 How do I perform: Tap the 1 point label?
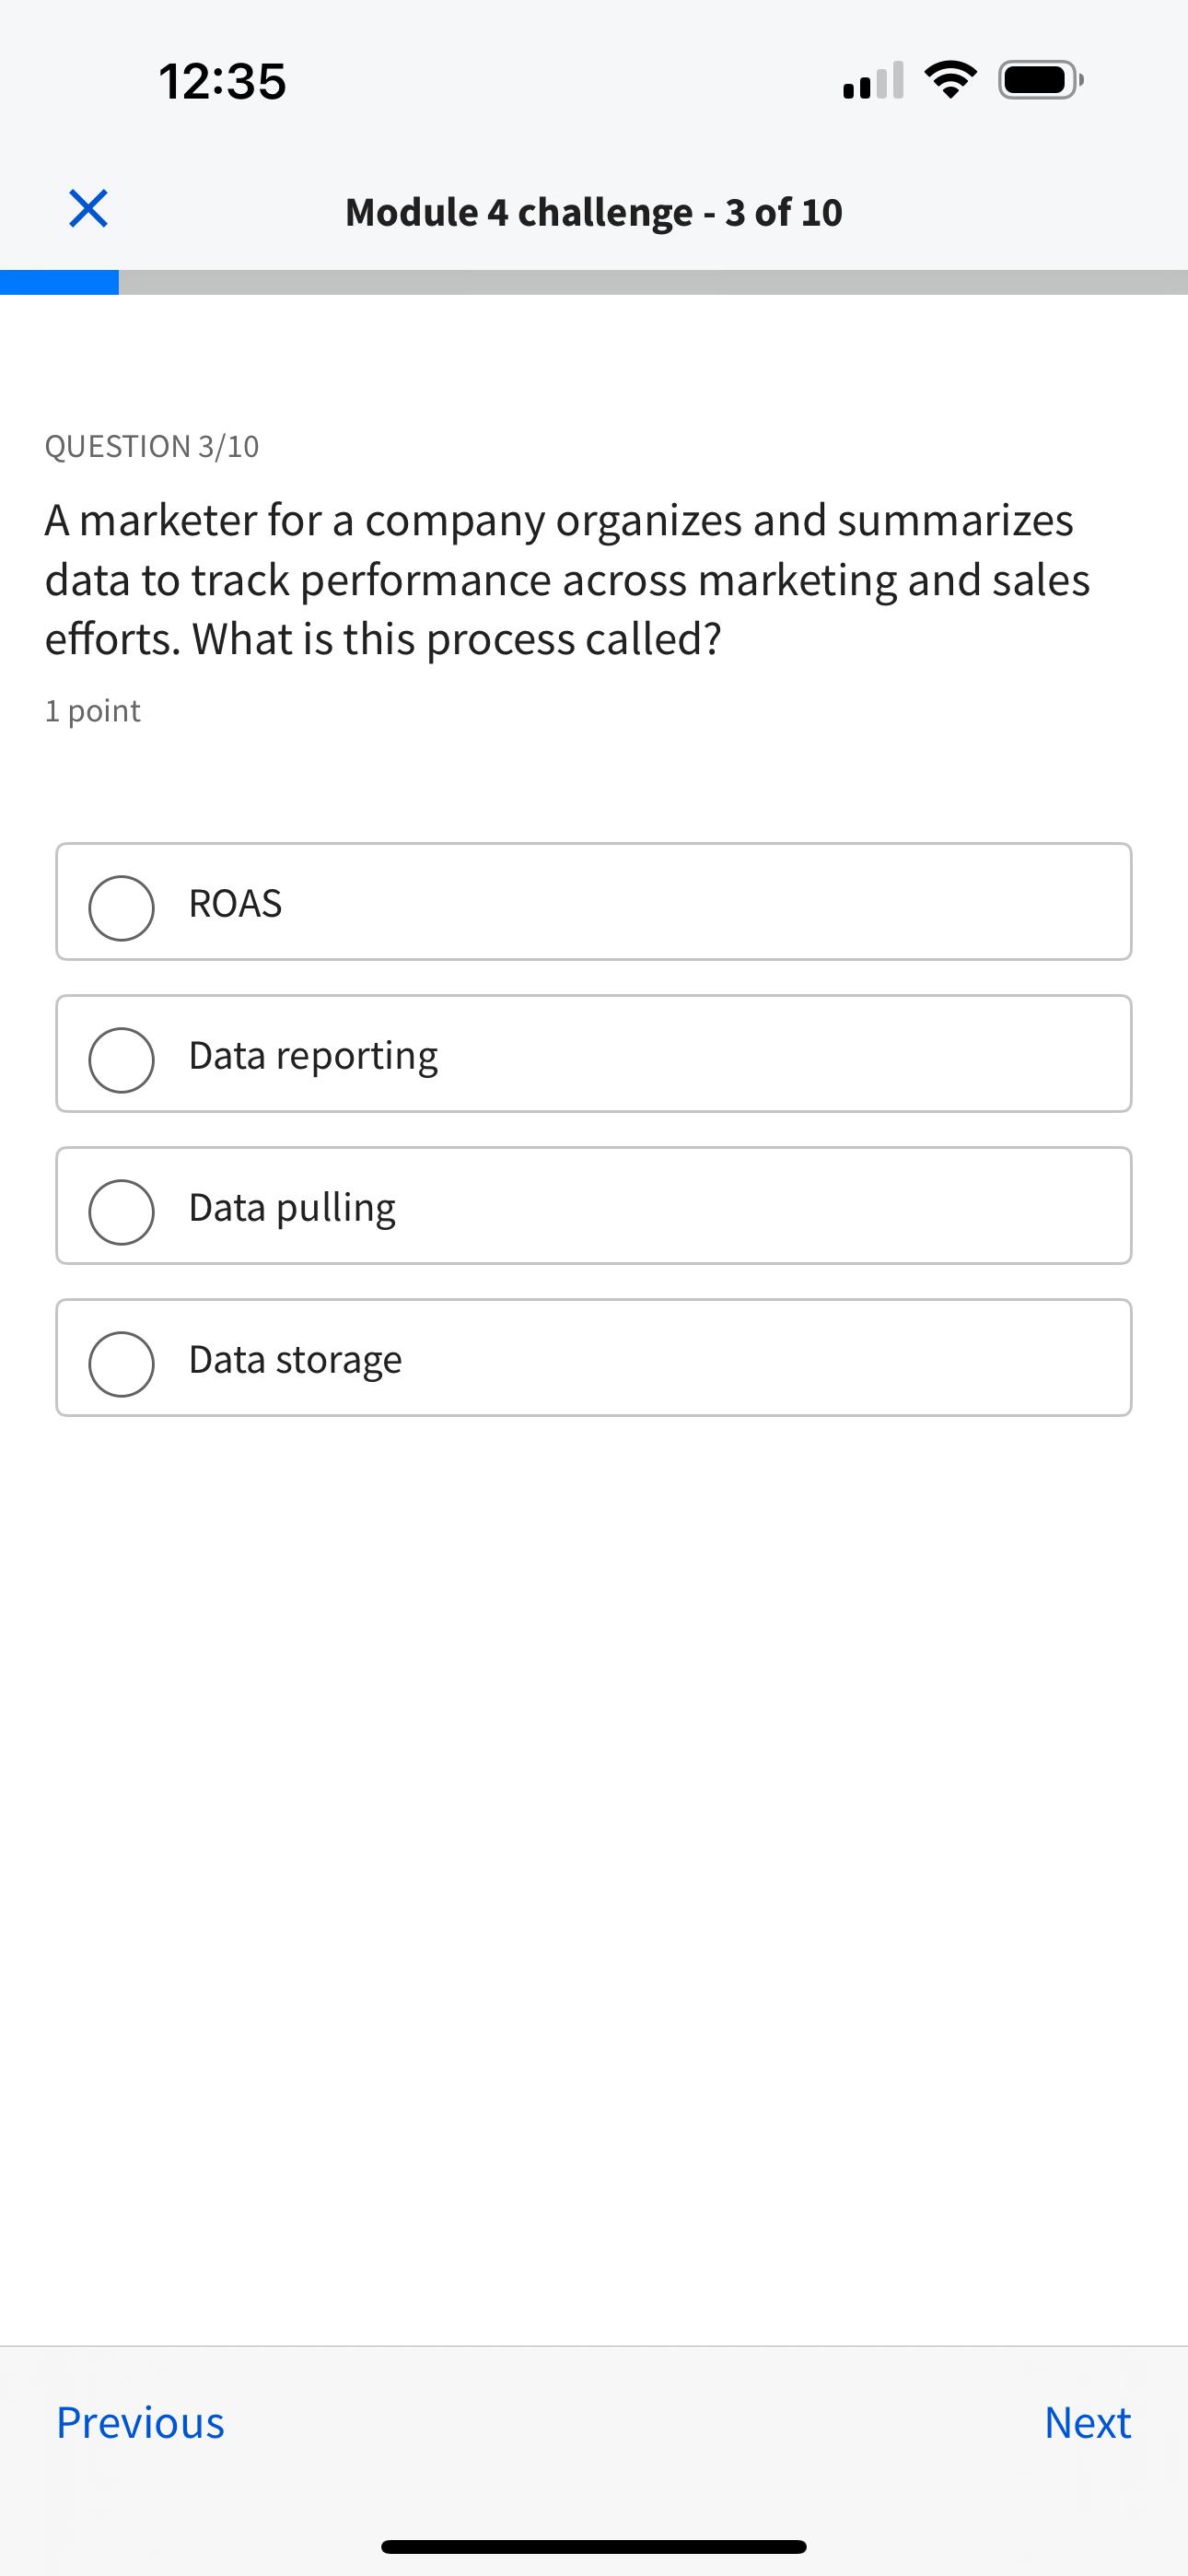click(x=93, y=710)
